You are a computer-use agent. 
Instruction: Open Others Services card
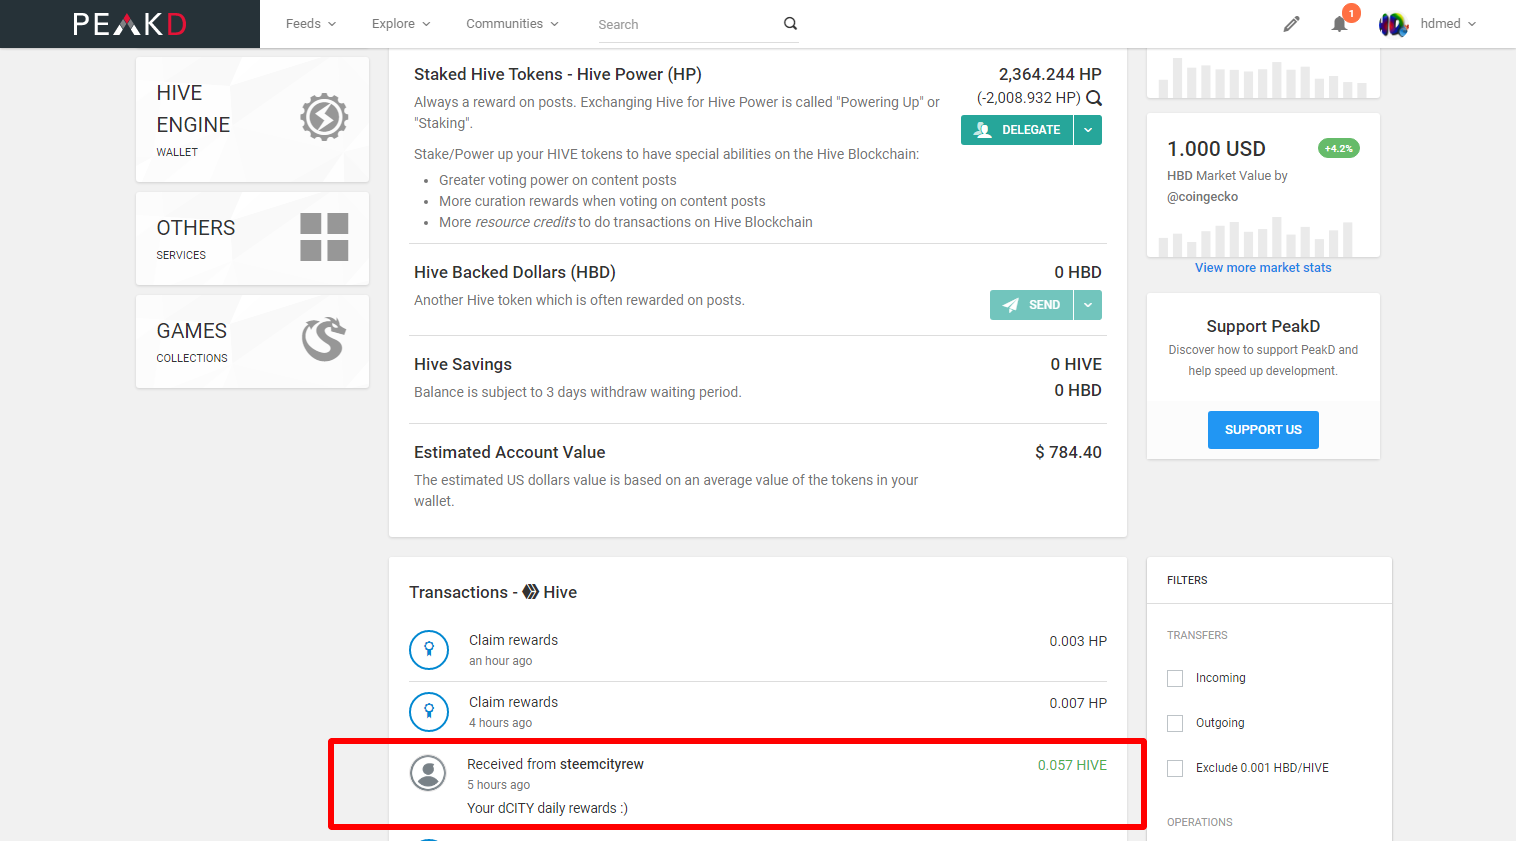[252, 238]
